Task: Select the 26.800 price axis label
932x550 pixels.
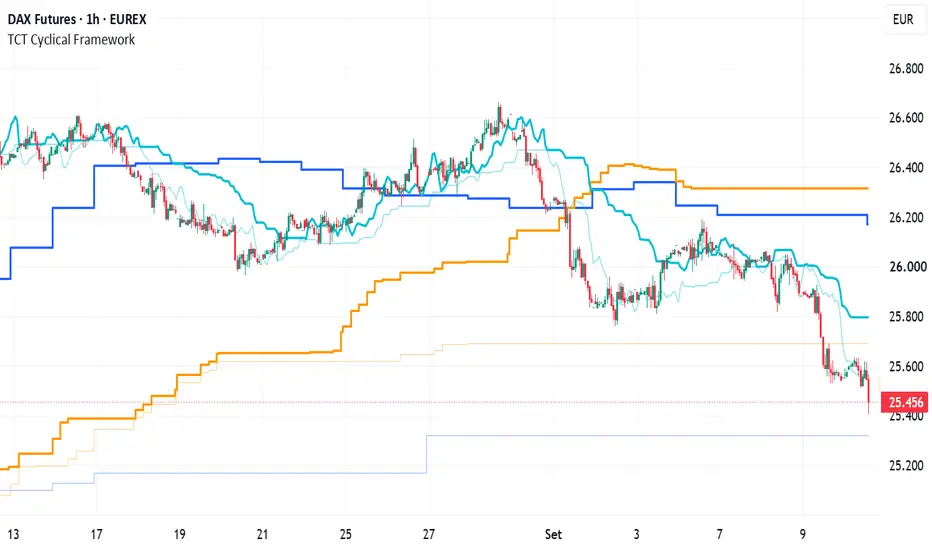Action: click(906, 68)
